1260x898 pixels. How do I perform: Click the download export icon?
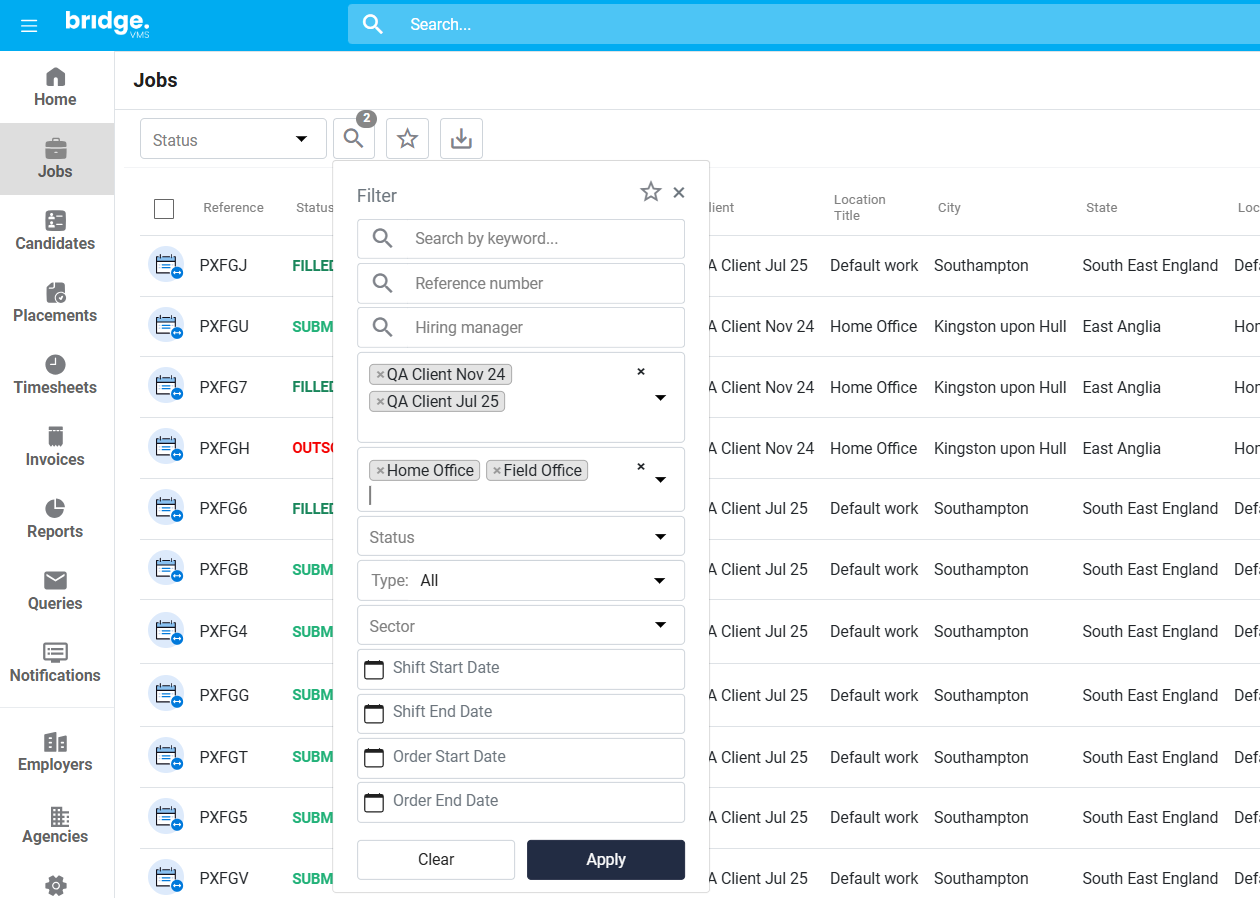click(461, 138)
